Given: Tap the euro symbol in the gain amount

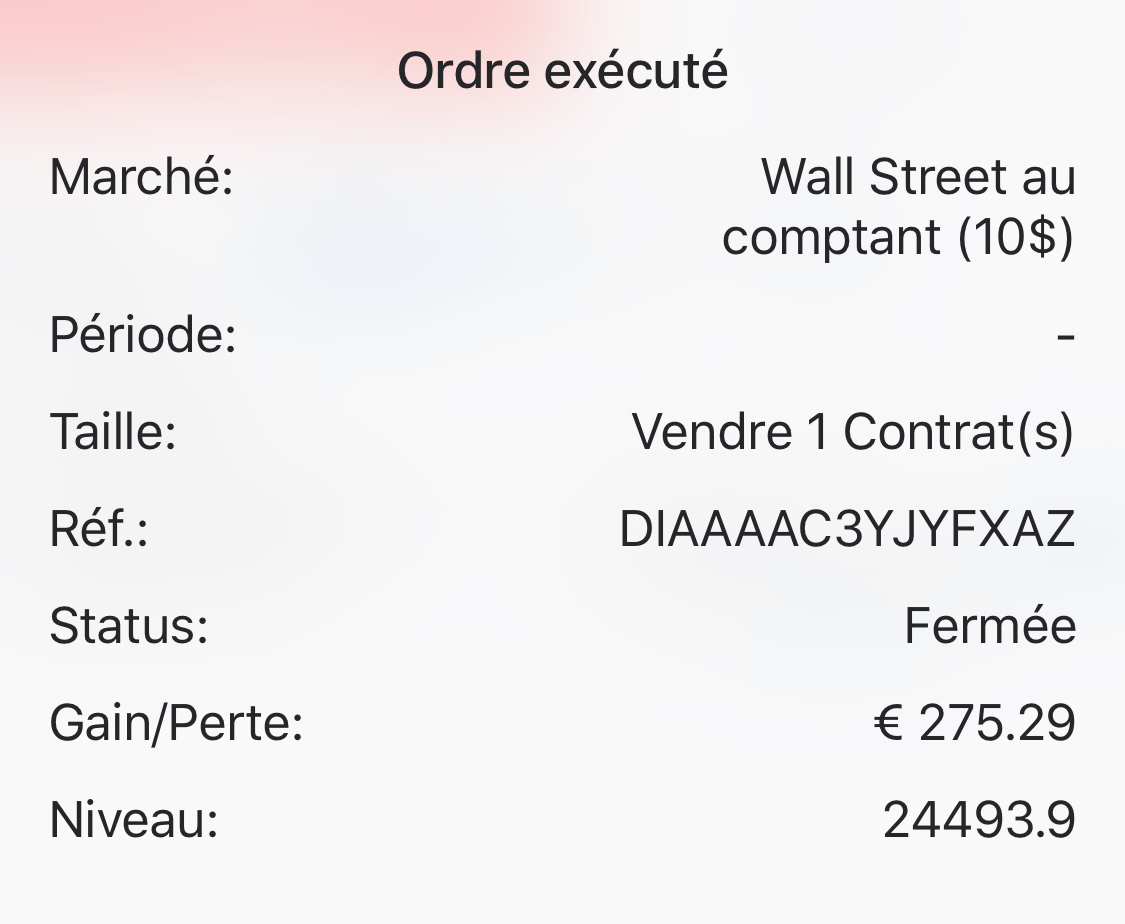Looking at the screenshot, I should point(888,723).
